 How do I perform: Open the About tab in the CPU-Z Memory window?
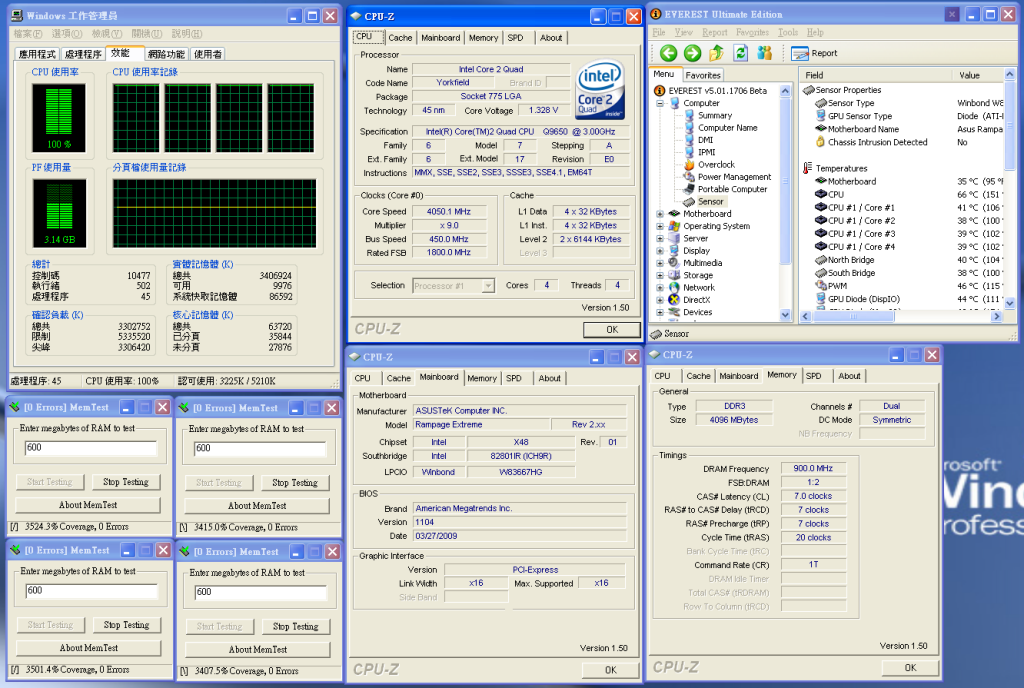tap(849, 376)
